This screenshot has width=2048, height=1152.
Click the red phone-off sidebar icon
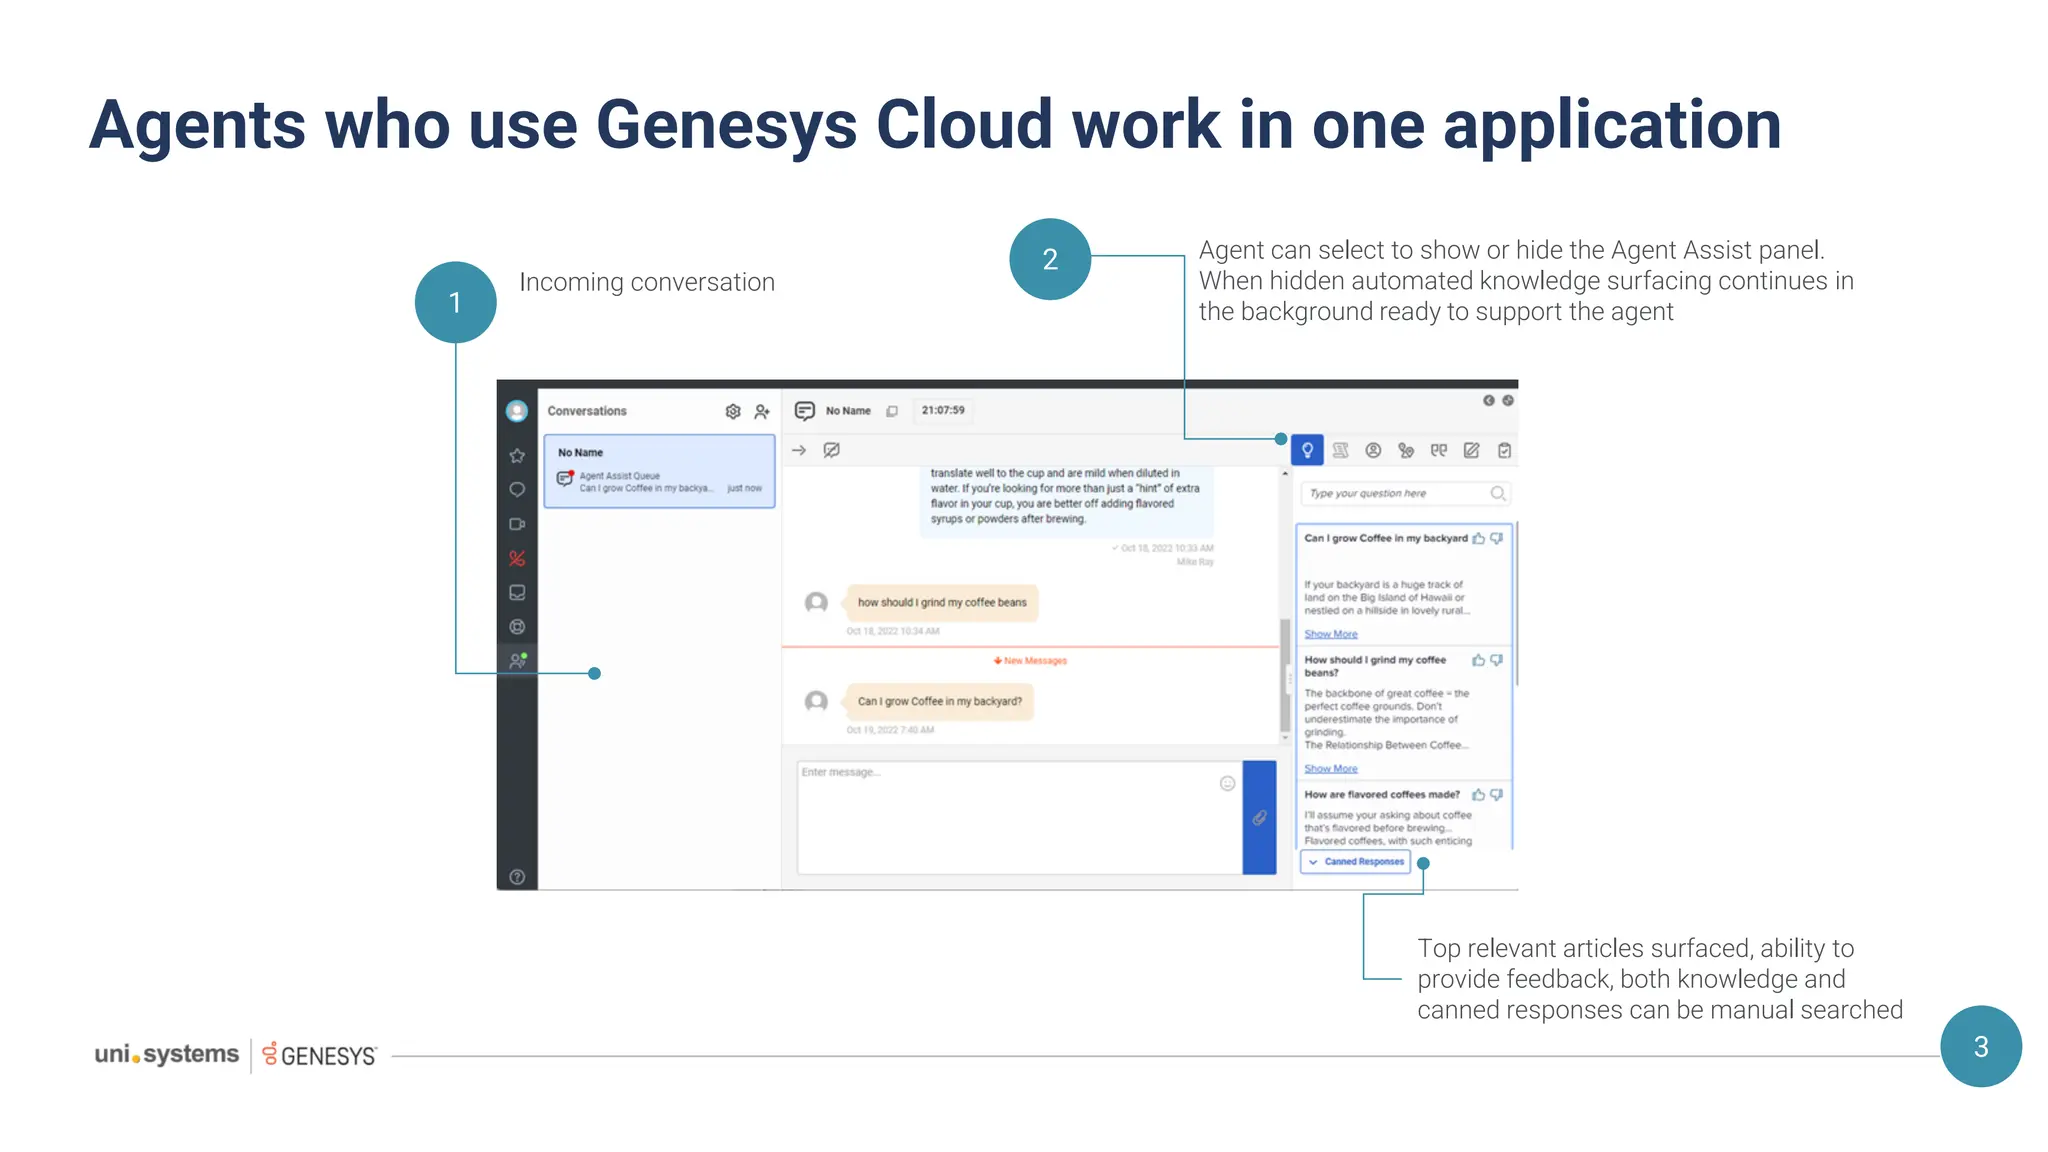click(x=517, y=558)
